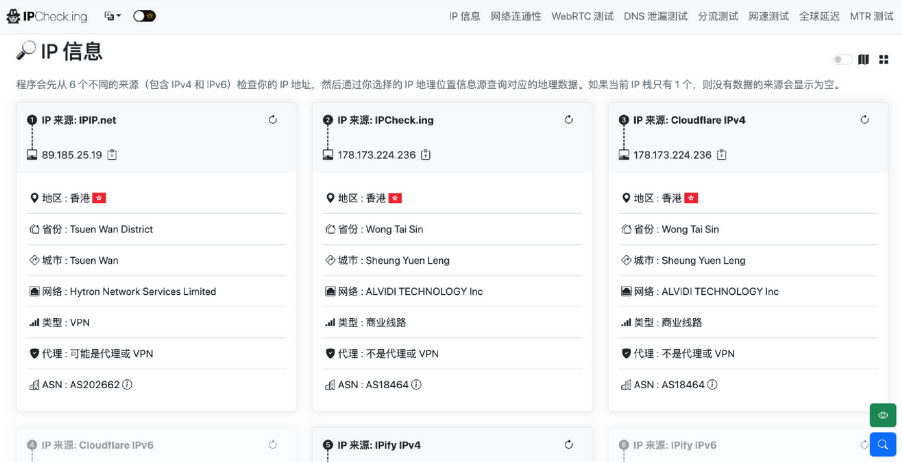The height and width of the screenshot is (462, 902).
Task: Click signal bars icon beside 类型 : VPN
Action: [34, 322]
